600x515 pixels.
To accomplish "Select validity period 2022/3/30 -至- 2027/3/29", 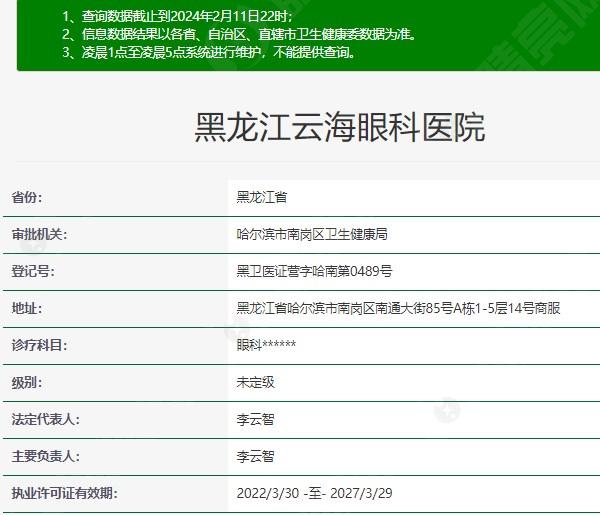I will click(315, 493).
